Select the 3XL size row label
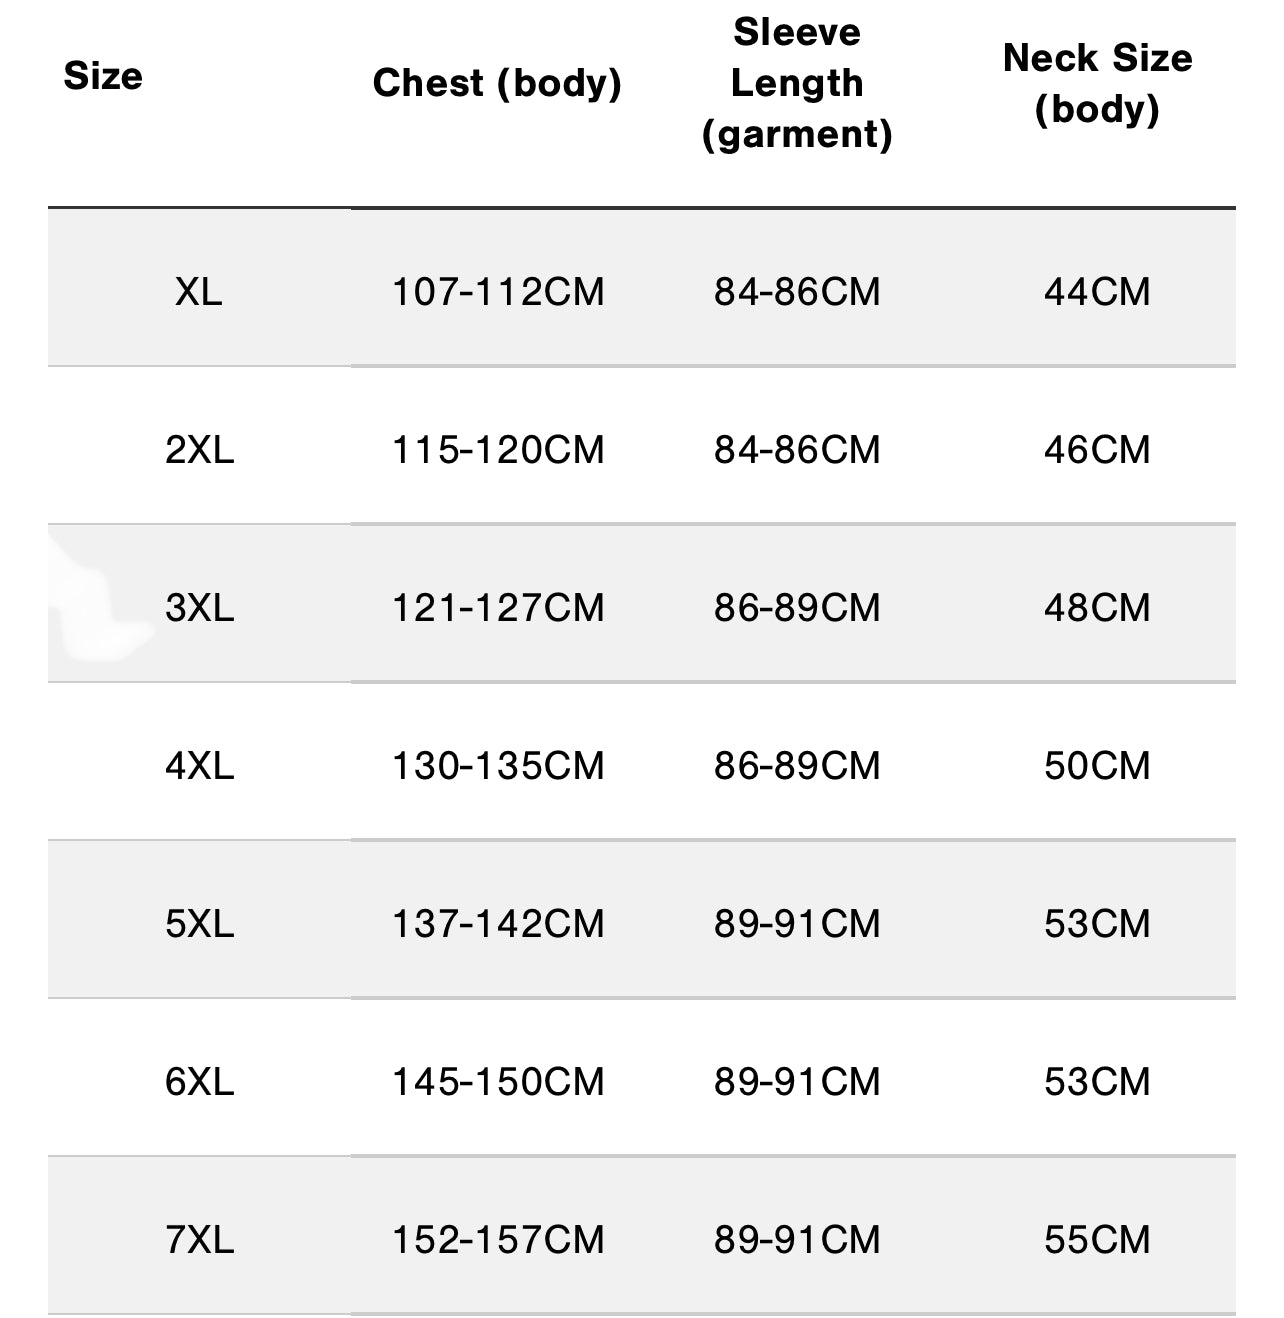This screenshot has width=1284, height=1318. pos(199,608)
